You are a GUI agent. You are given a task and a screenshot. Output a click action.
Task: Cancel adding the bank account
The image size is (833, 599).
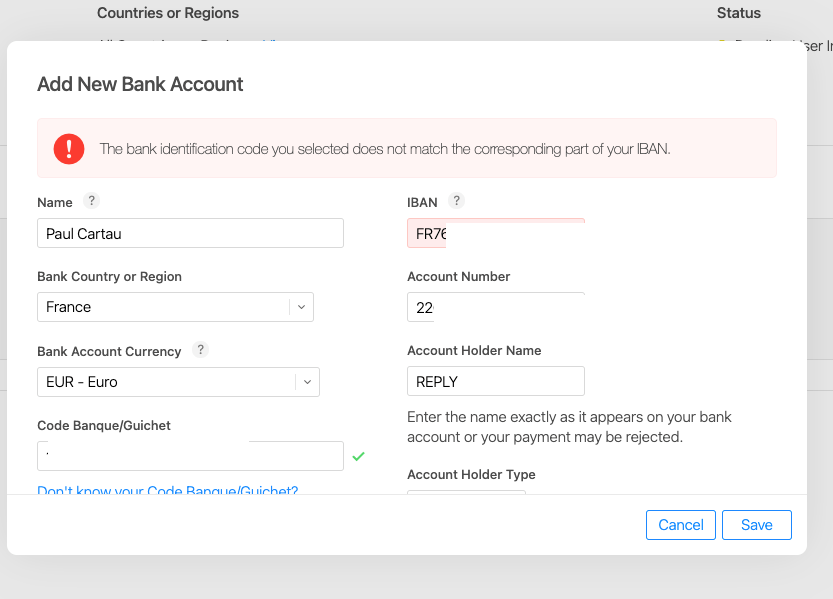(681, 524)
